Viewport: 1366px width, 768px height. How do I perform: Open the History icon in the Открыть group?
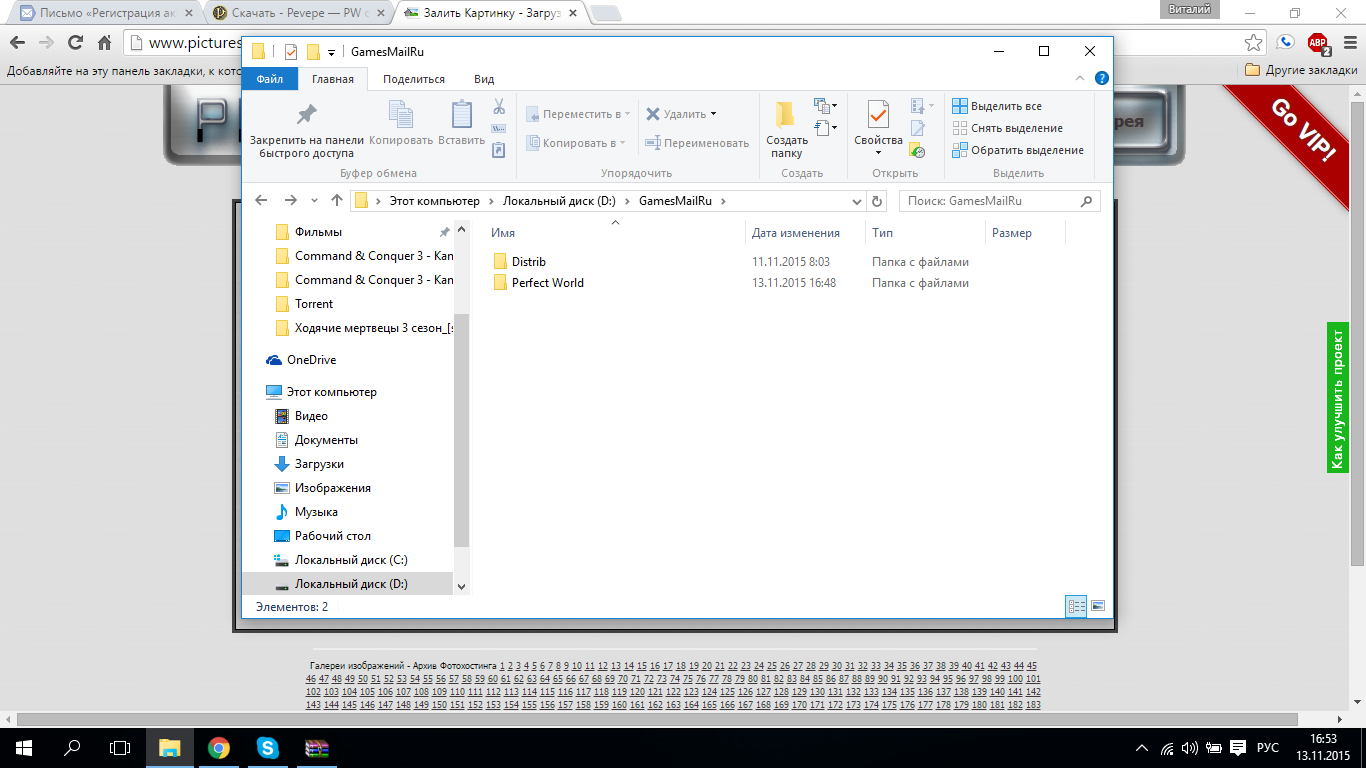pyautogui.click(x=918, y=151)
